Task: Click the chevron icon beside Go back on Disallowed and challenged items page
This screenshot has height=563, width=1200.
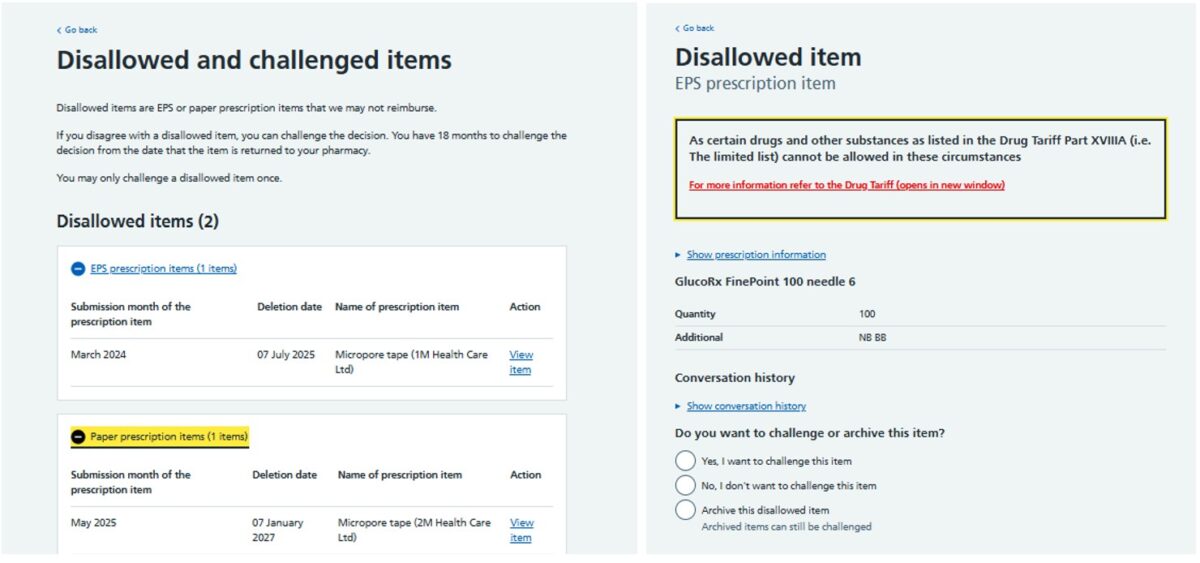Action: [59, 30]
